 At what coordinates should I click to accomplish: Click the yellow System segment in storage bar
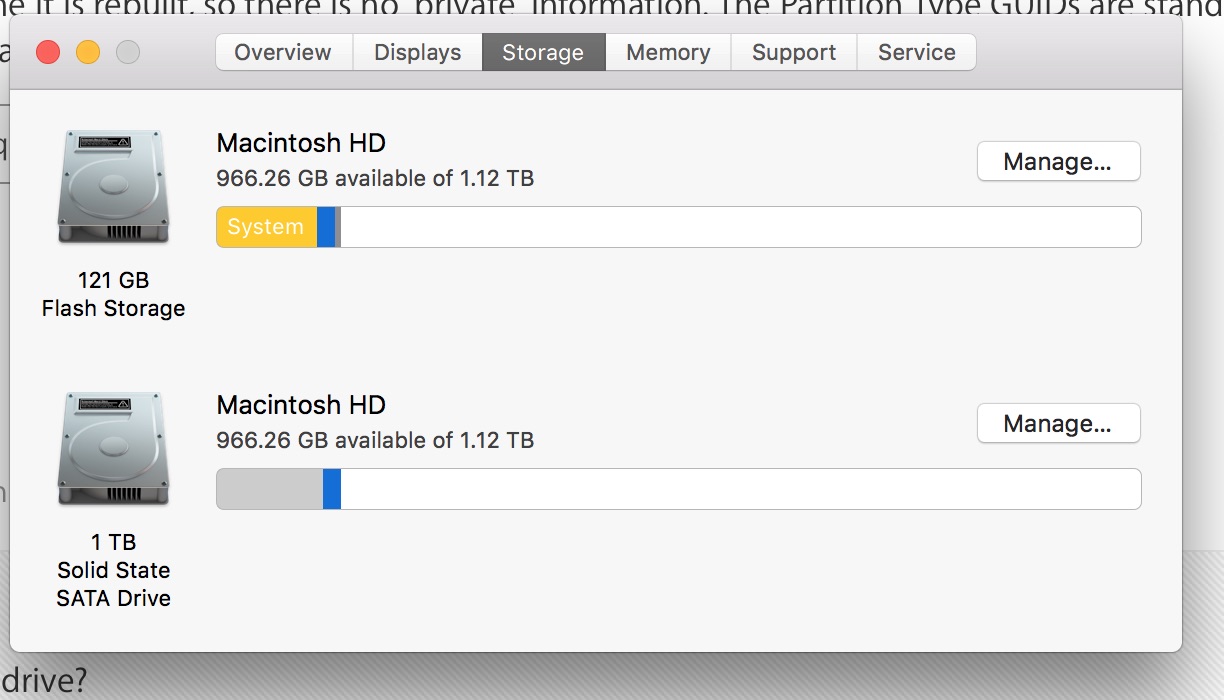(266, 227)
